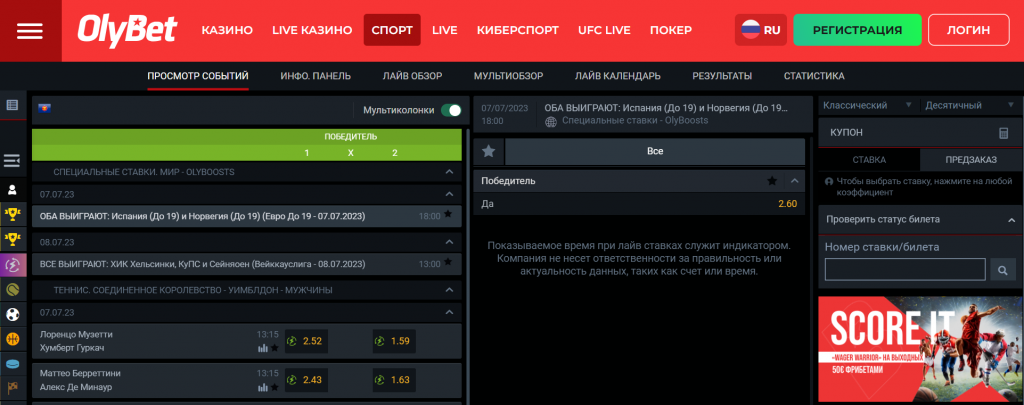Favorite the Берреттини vs Де Минаур match star
Image resolution: width=1024 pixels, height=405 pixels.
click(x=275, y=387)
